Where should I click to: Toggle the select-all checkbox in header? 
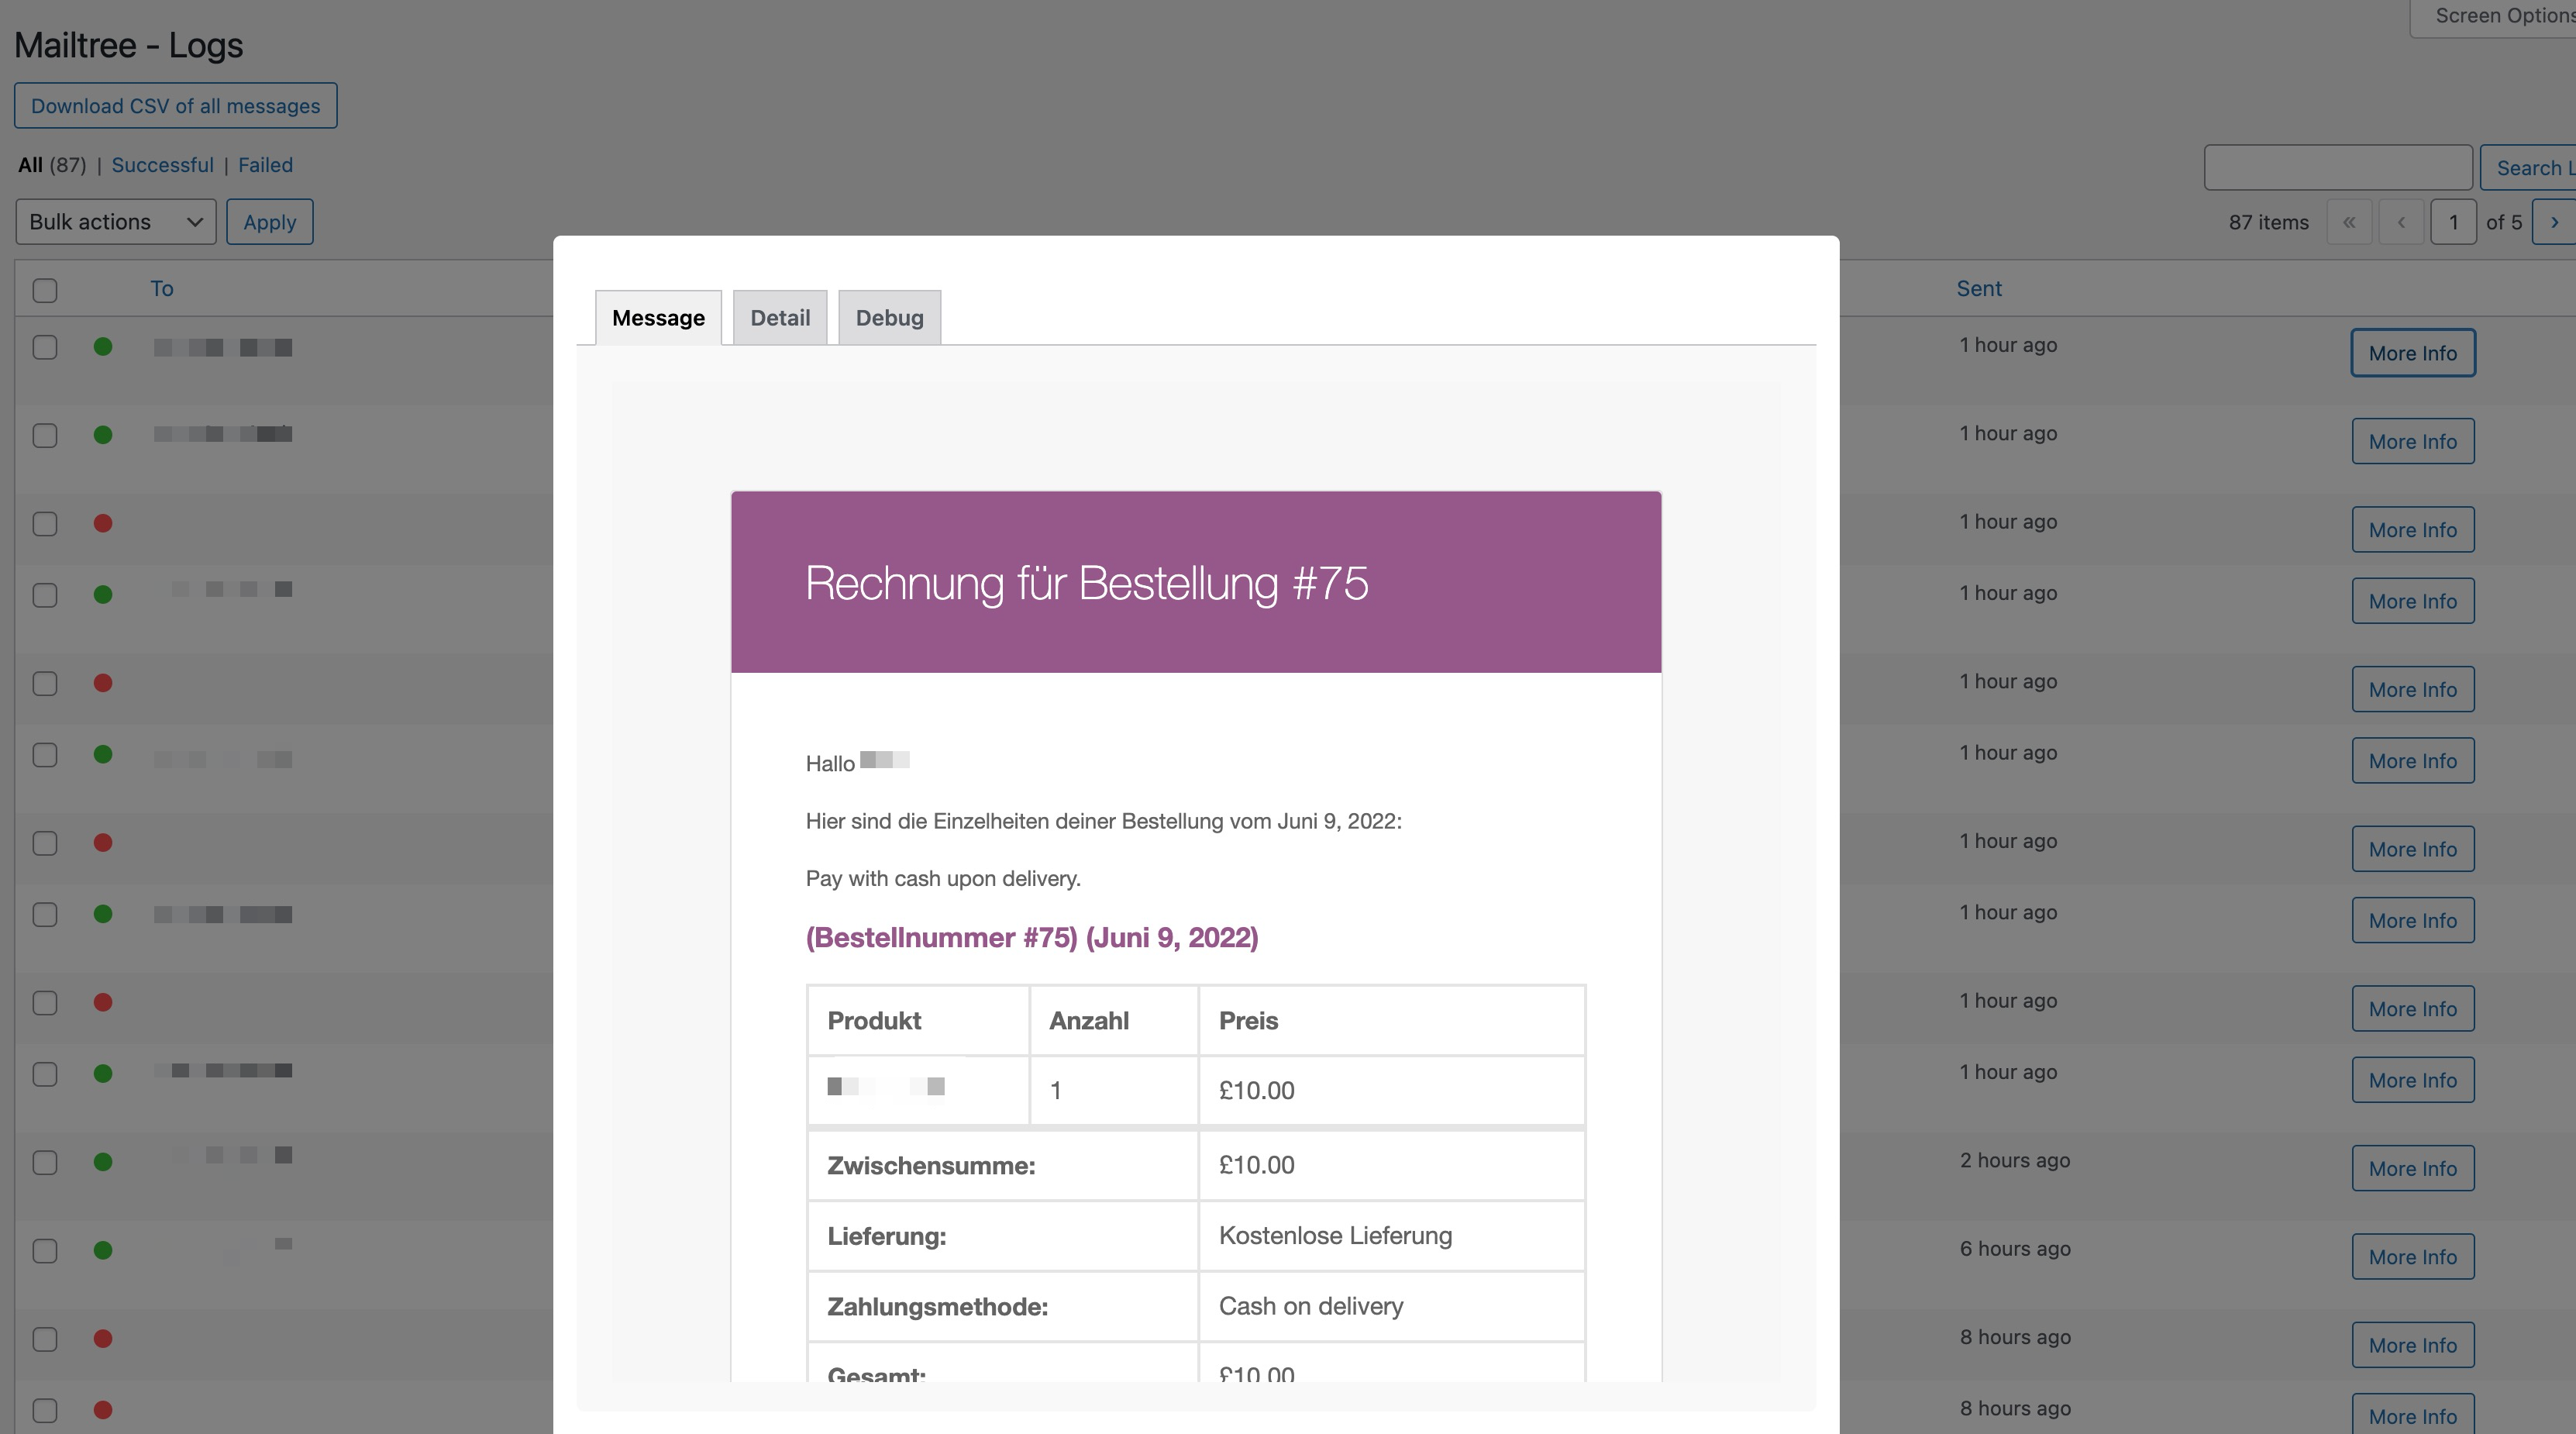click(45, 290)
